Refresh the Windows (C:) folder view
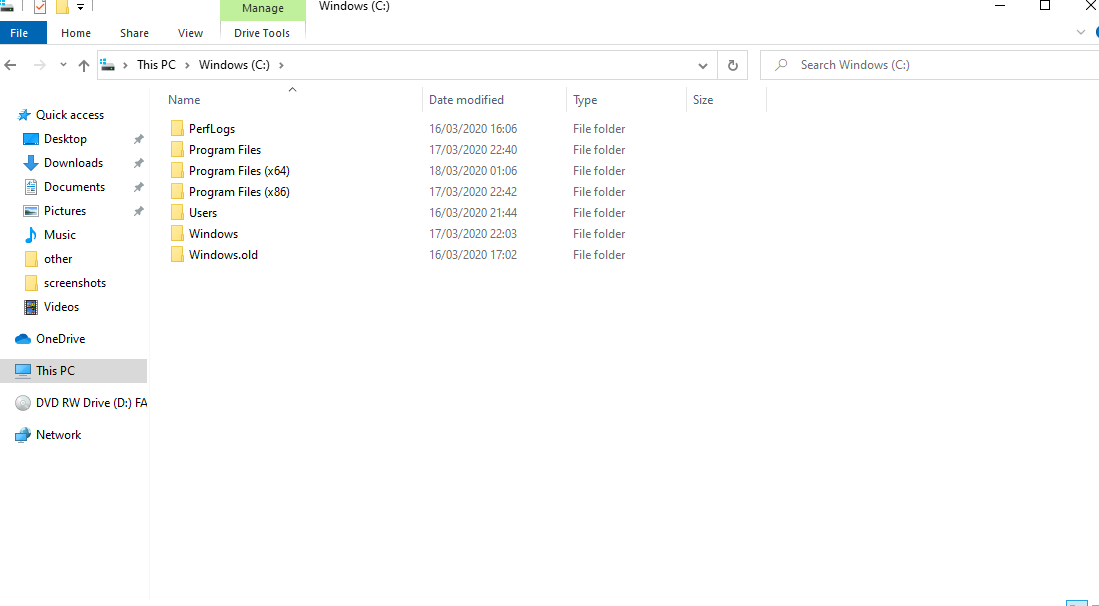 732,65
